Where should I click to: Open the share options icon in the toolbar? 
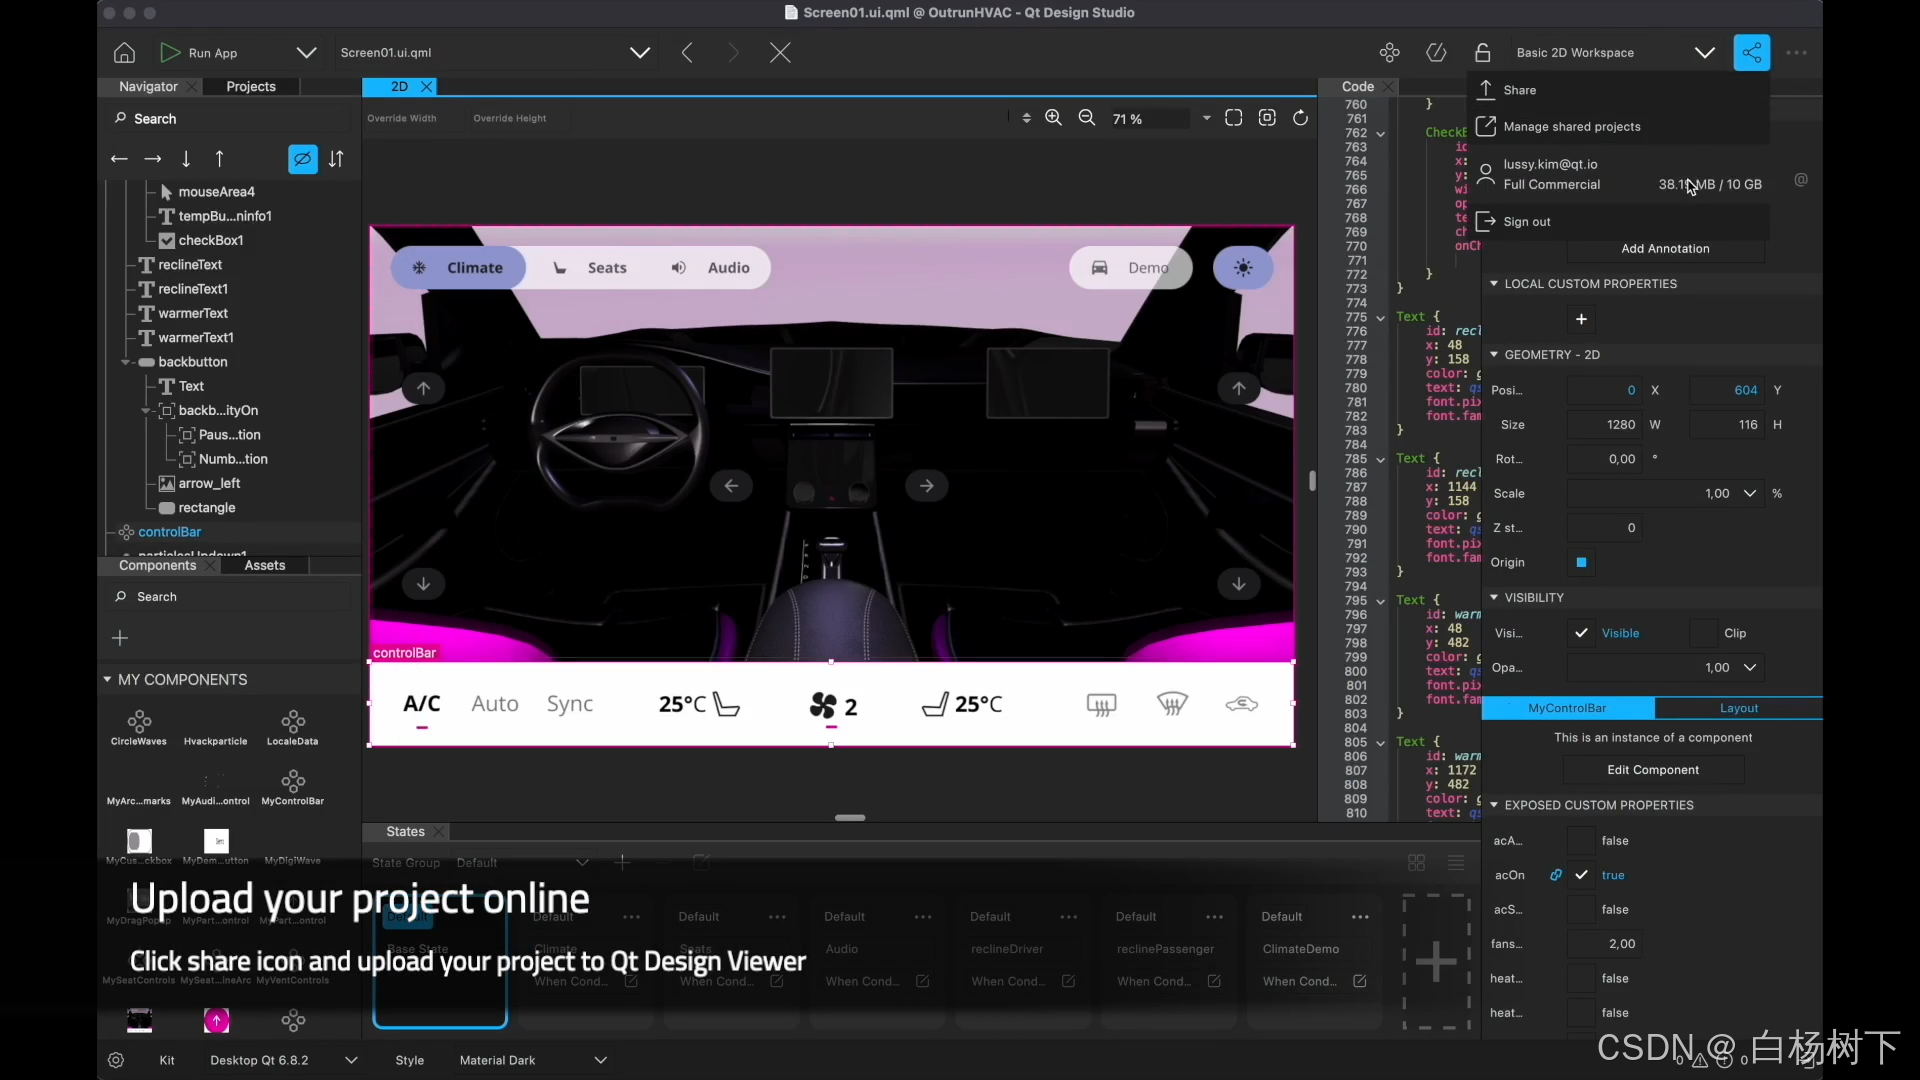pos(1752,52)
